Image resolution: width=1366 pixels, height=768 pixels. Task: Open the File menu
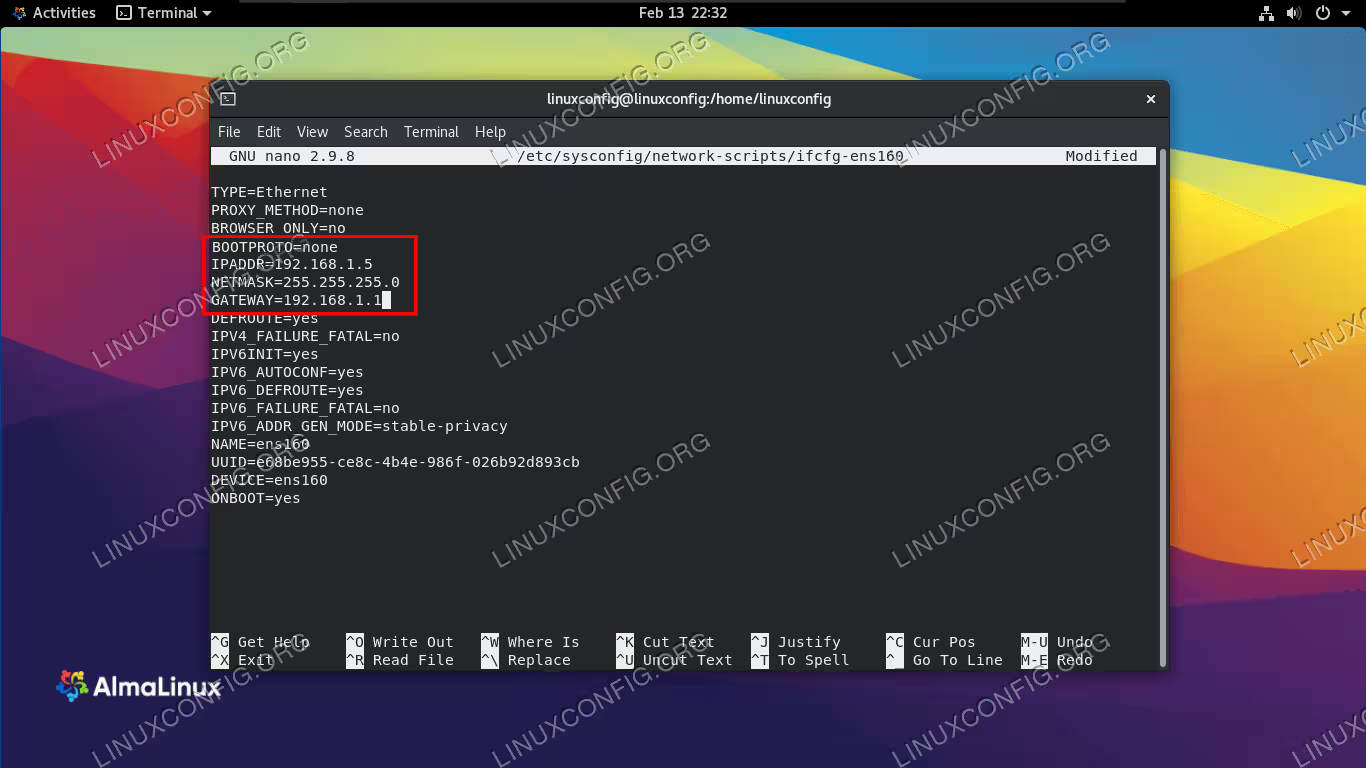(x=229, y=132)
